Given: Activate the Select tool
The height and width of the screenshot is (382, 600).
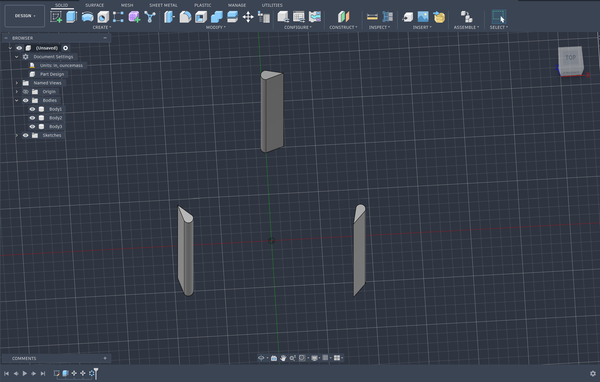Looking at the screenshot, I should [499, 17].
